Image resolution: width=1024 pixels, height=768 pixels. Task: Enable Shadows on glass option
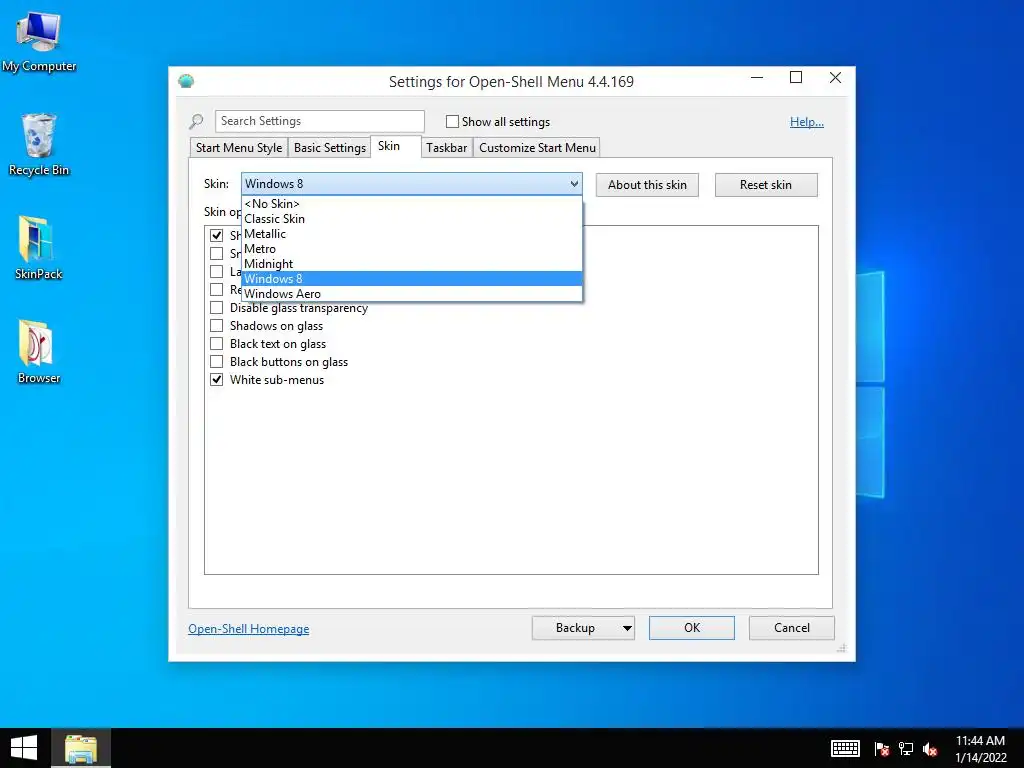[216, 325]
